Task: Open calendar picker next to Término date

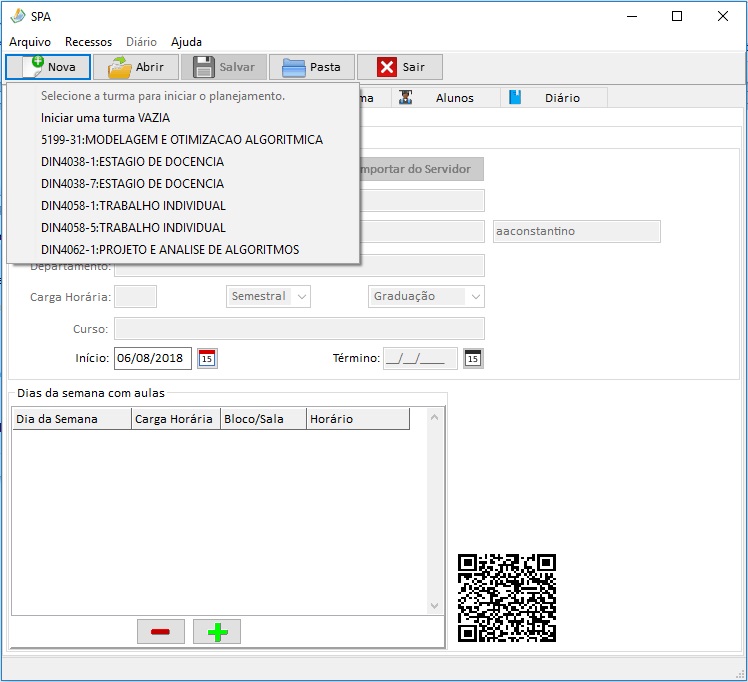Action: pos(473,358)
